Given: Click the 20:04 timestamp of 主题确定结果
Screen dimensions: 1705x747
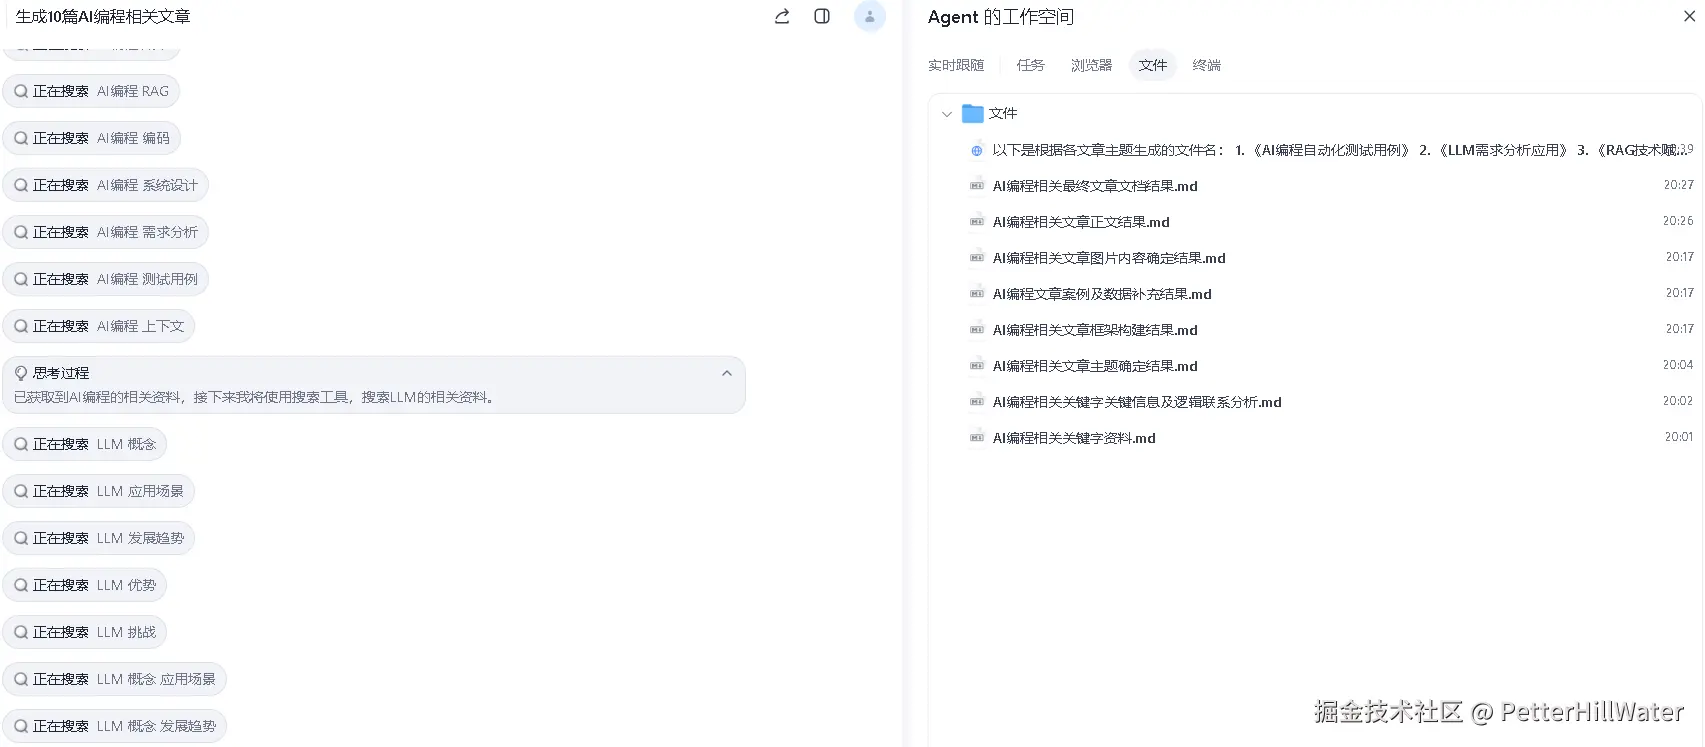Looking at the screenshot, I should (1678, 365).
